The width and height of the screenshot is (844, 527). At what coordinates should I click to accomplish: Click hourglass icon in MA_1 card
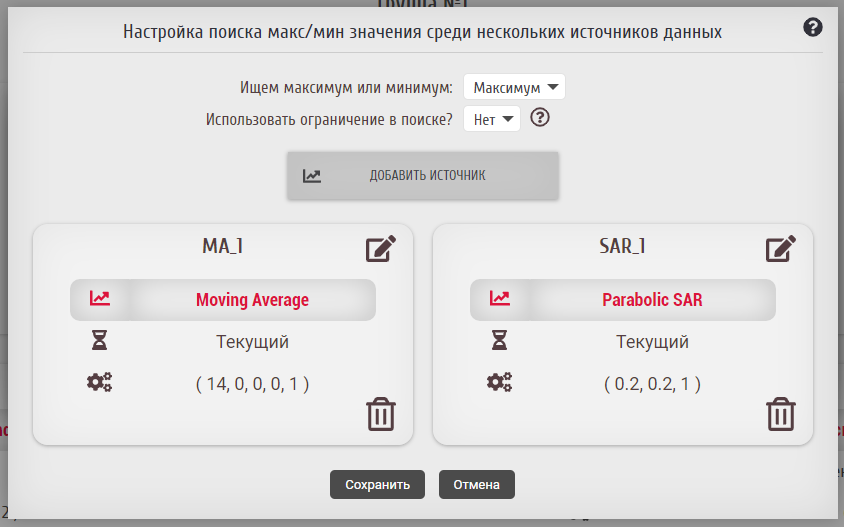pyautogui.click(x=100, y=341)
